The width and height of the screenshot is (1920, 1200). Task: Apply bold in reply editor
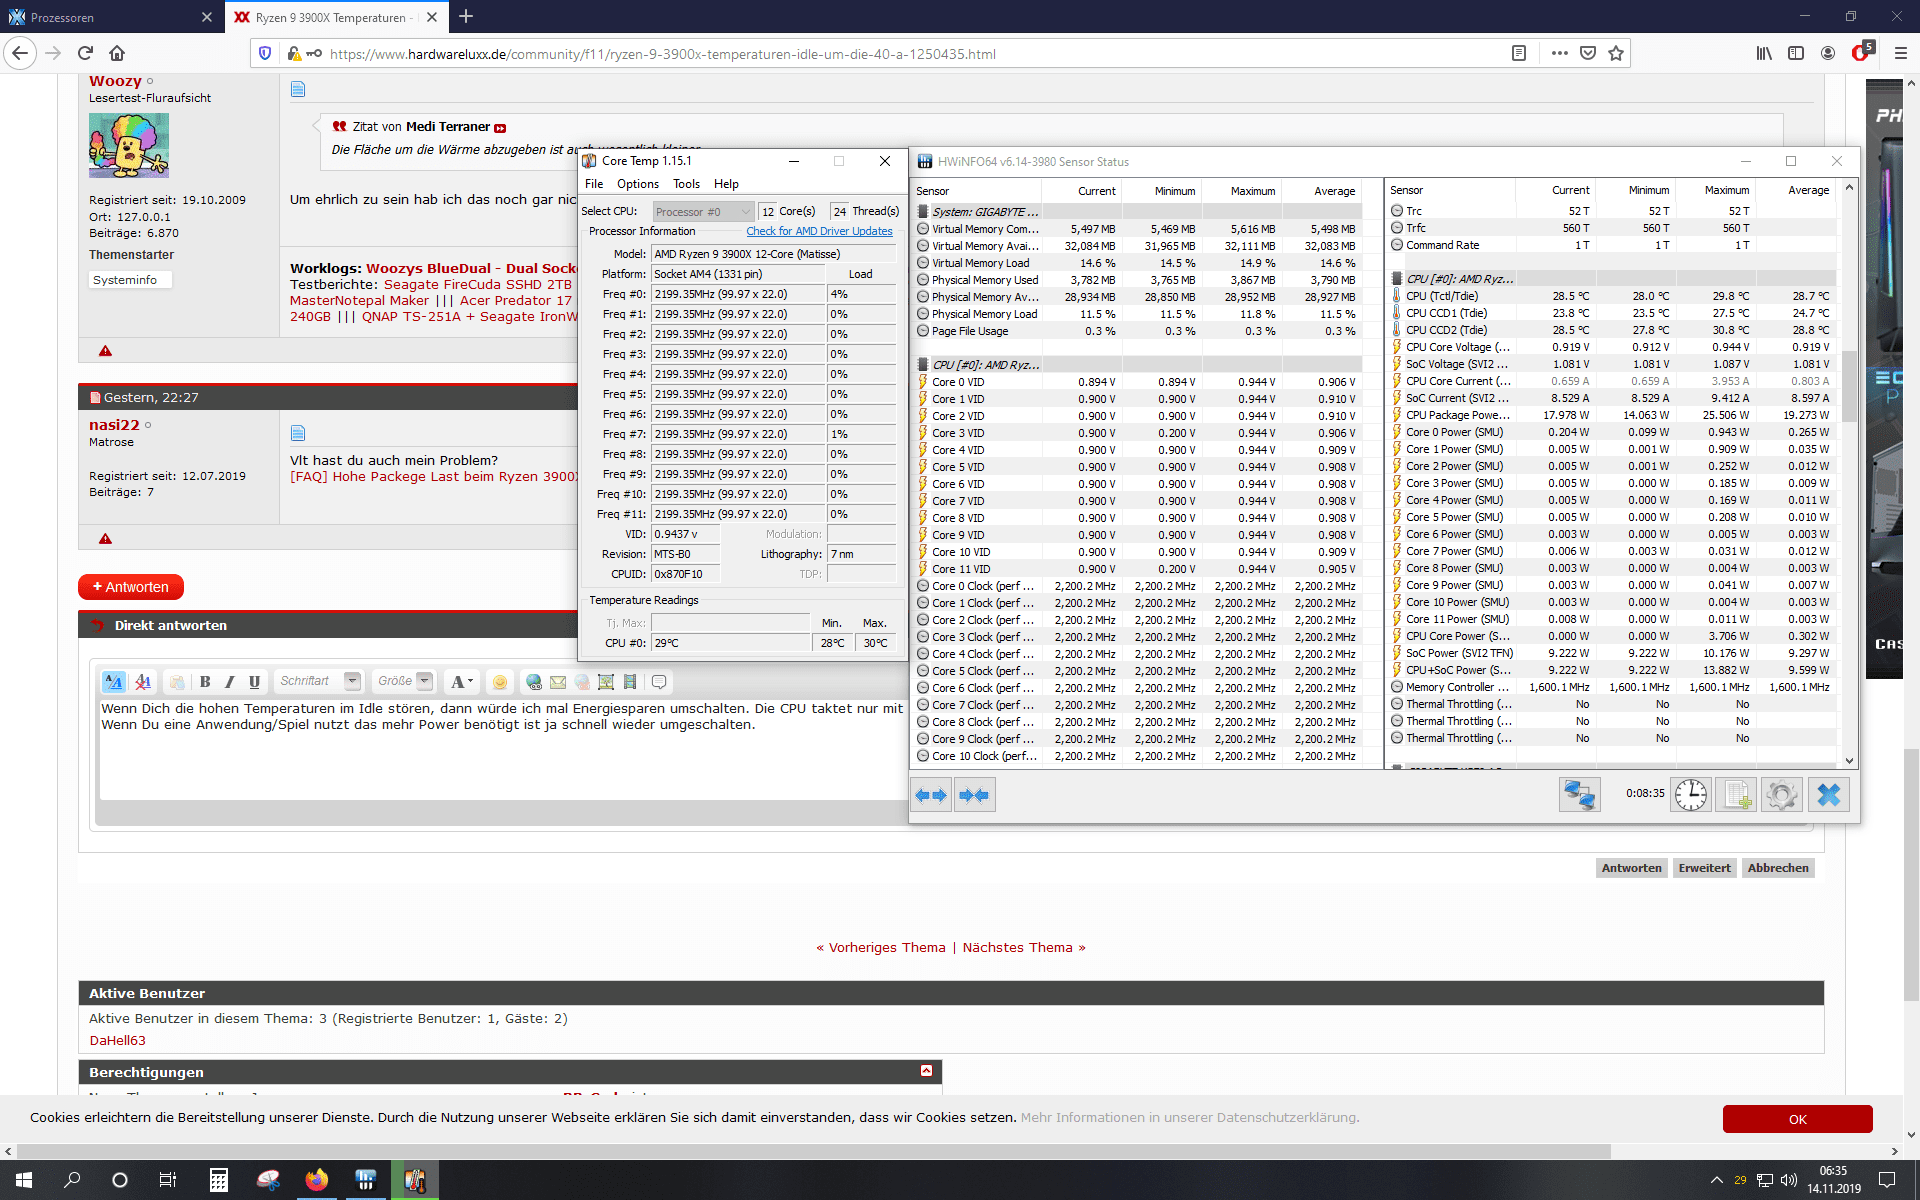coord(205,682)
